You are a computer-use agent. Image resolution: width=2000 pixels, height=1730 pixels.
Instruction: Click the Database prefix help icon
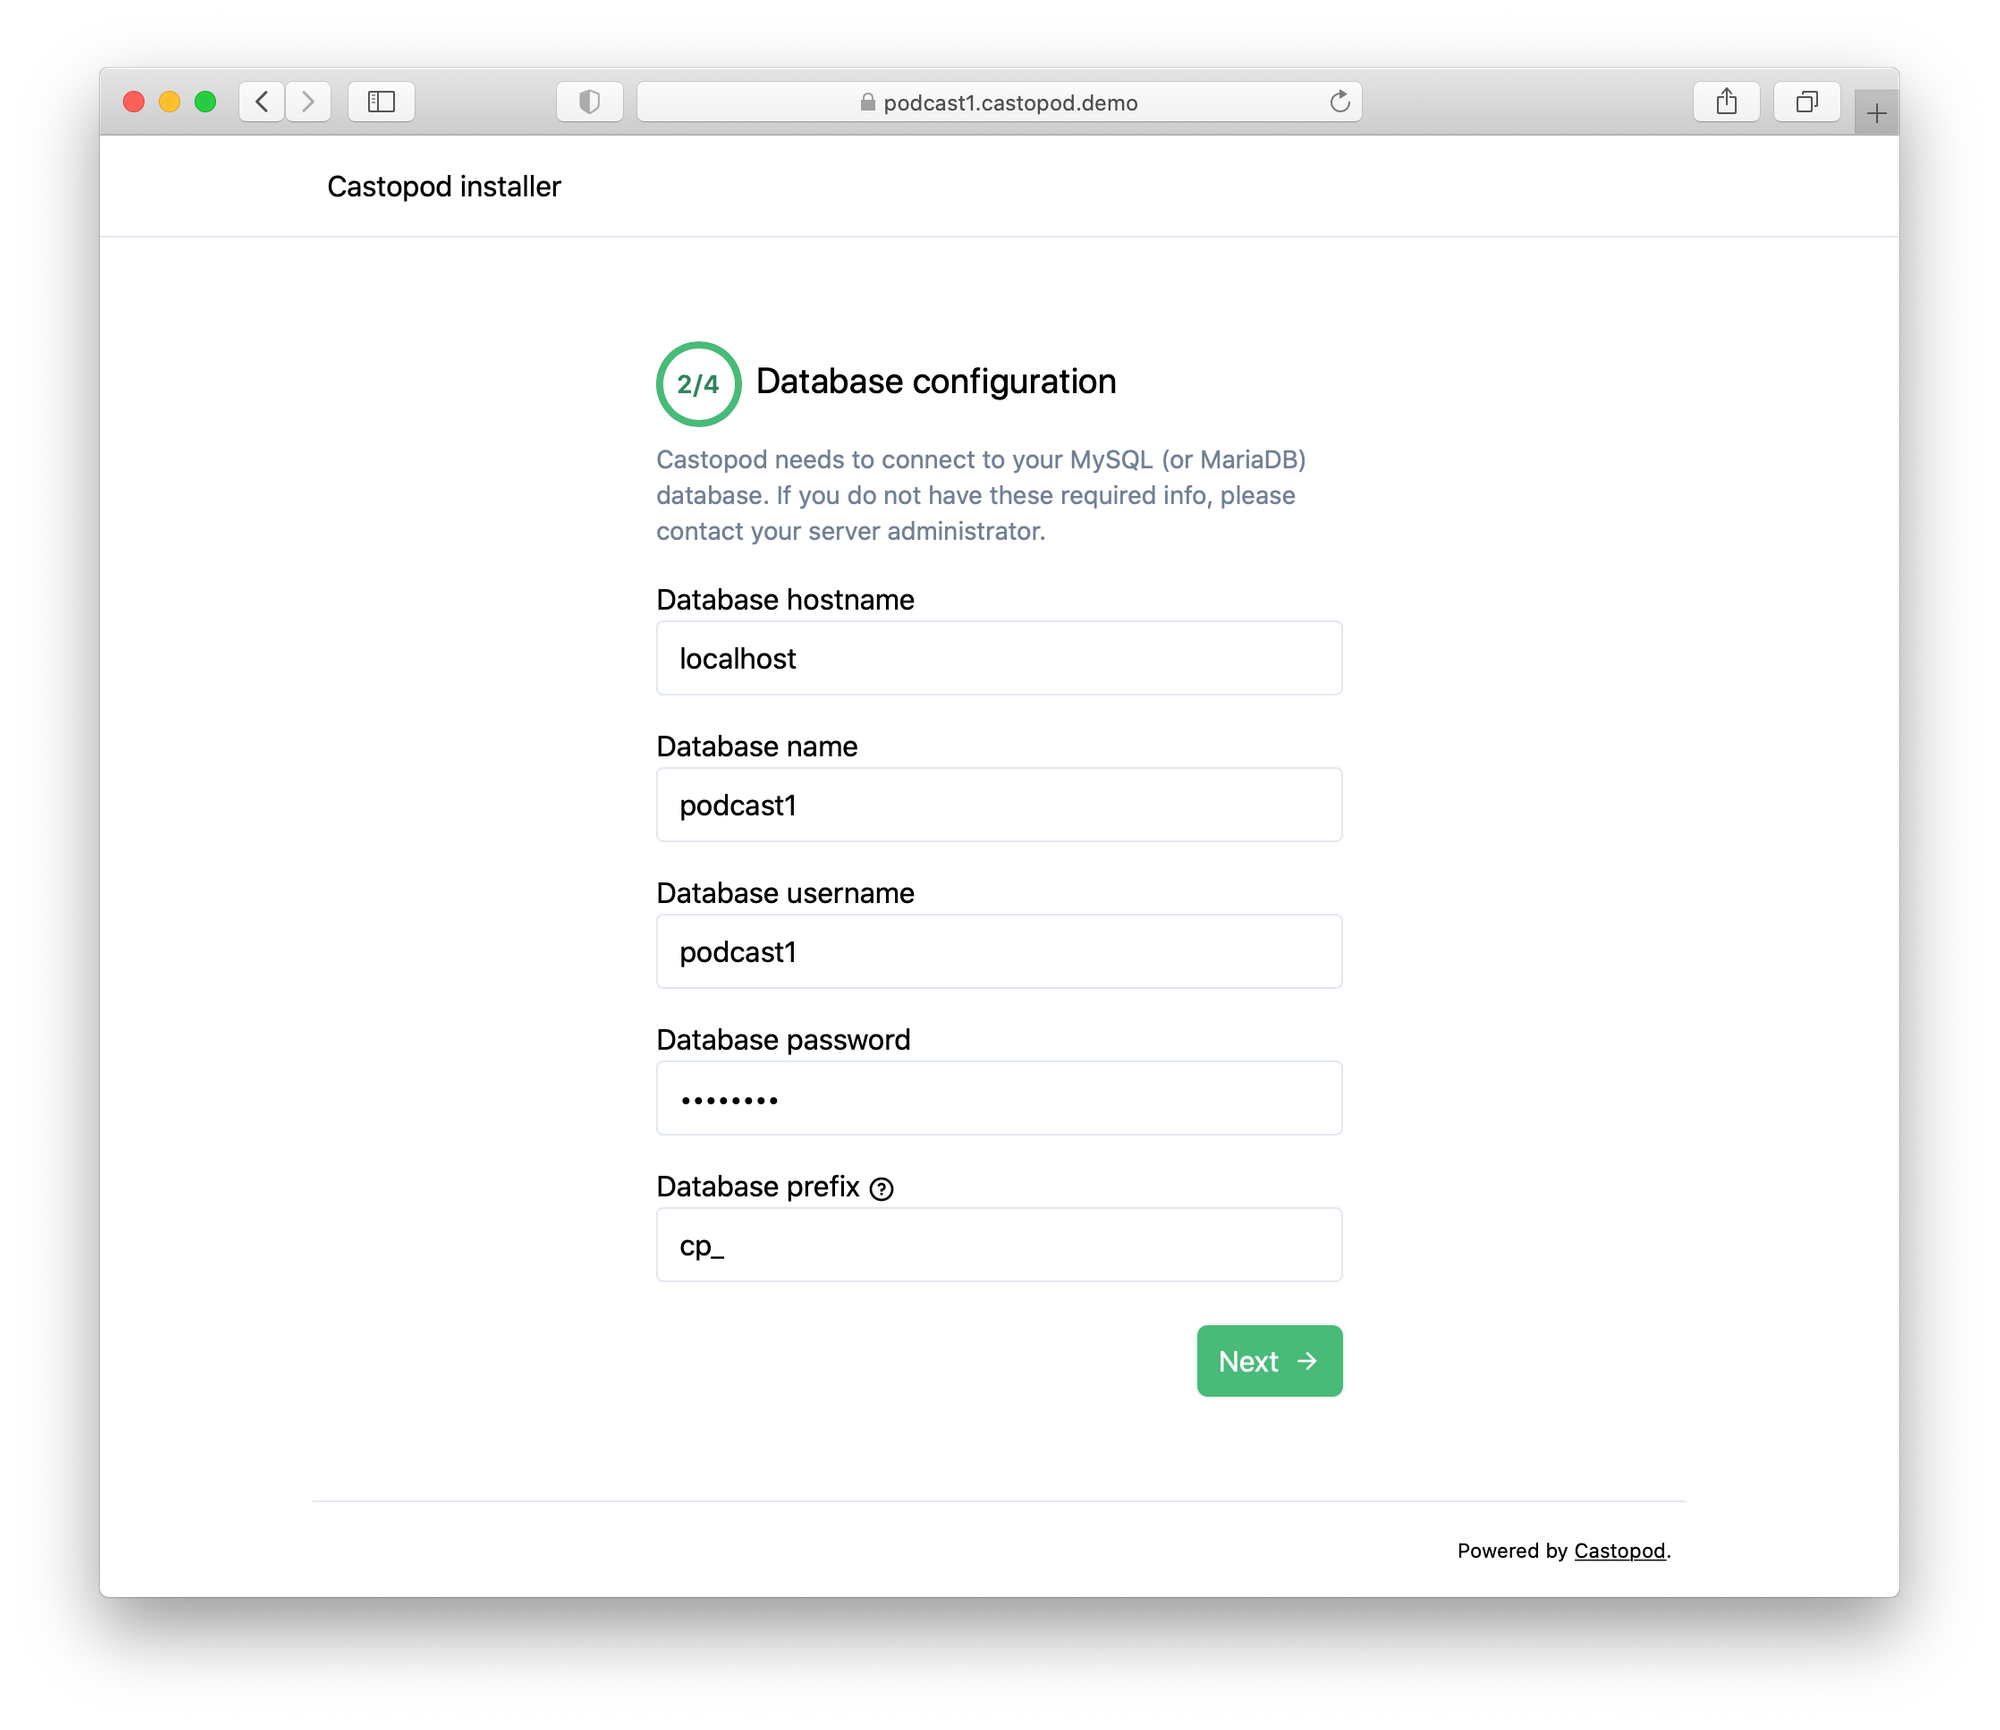point(881,1189)
